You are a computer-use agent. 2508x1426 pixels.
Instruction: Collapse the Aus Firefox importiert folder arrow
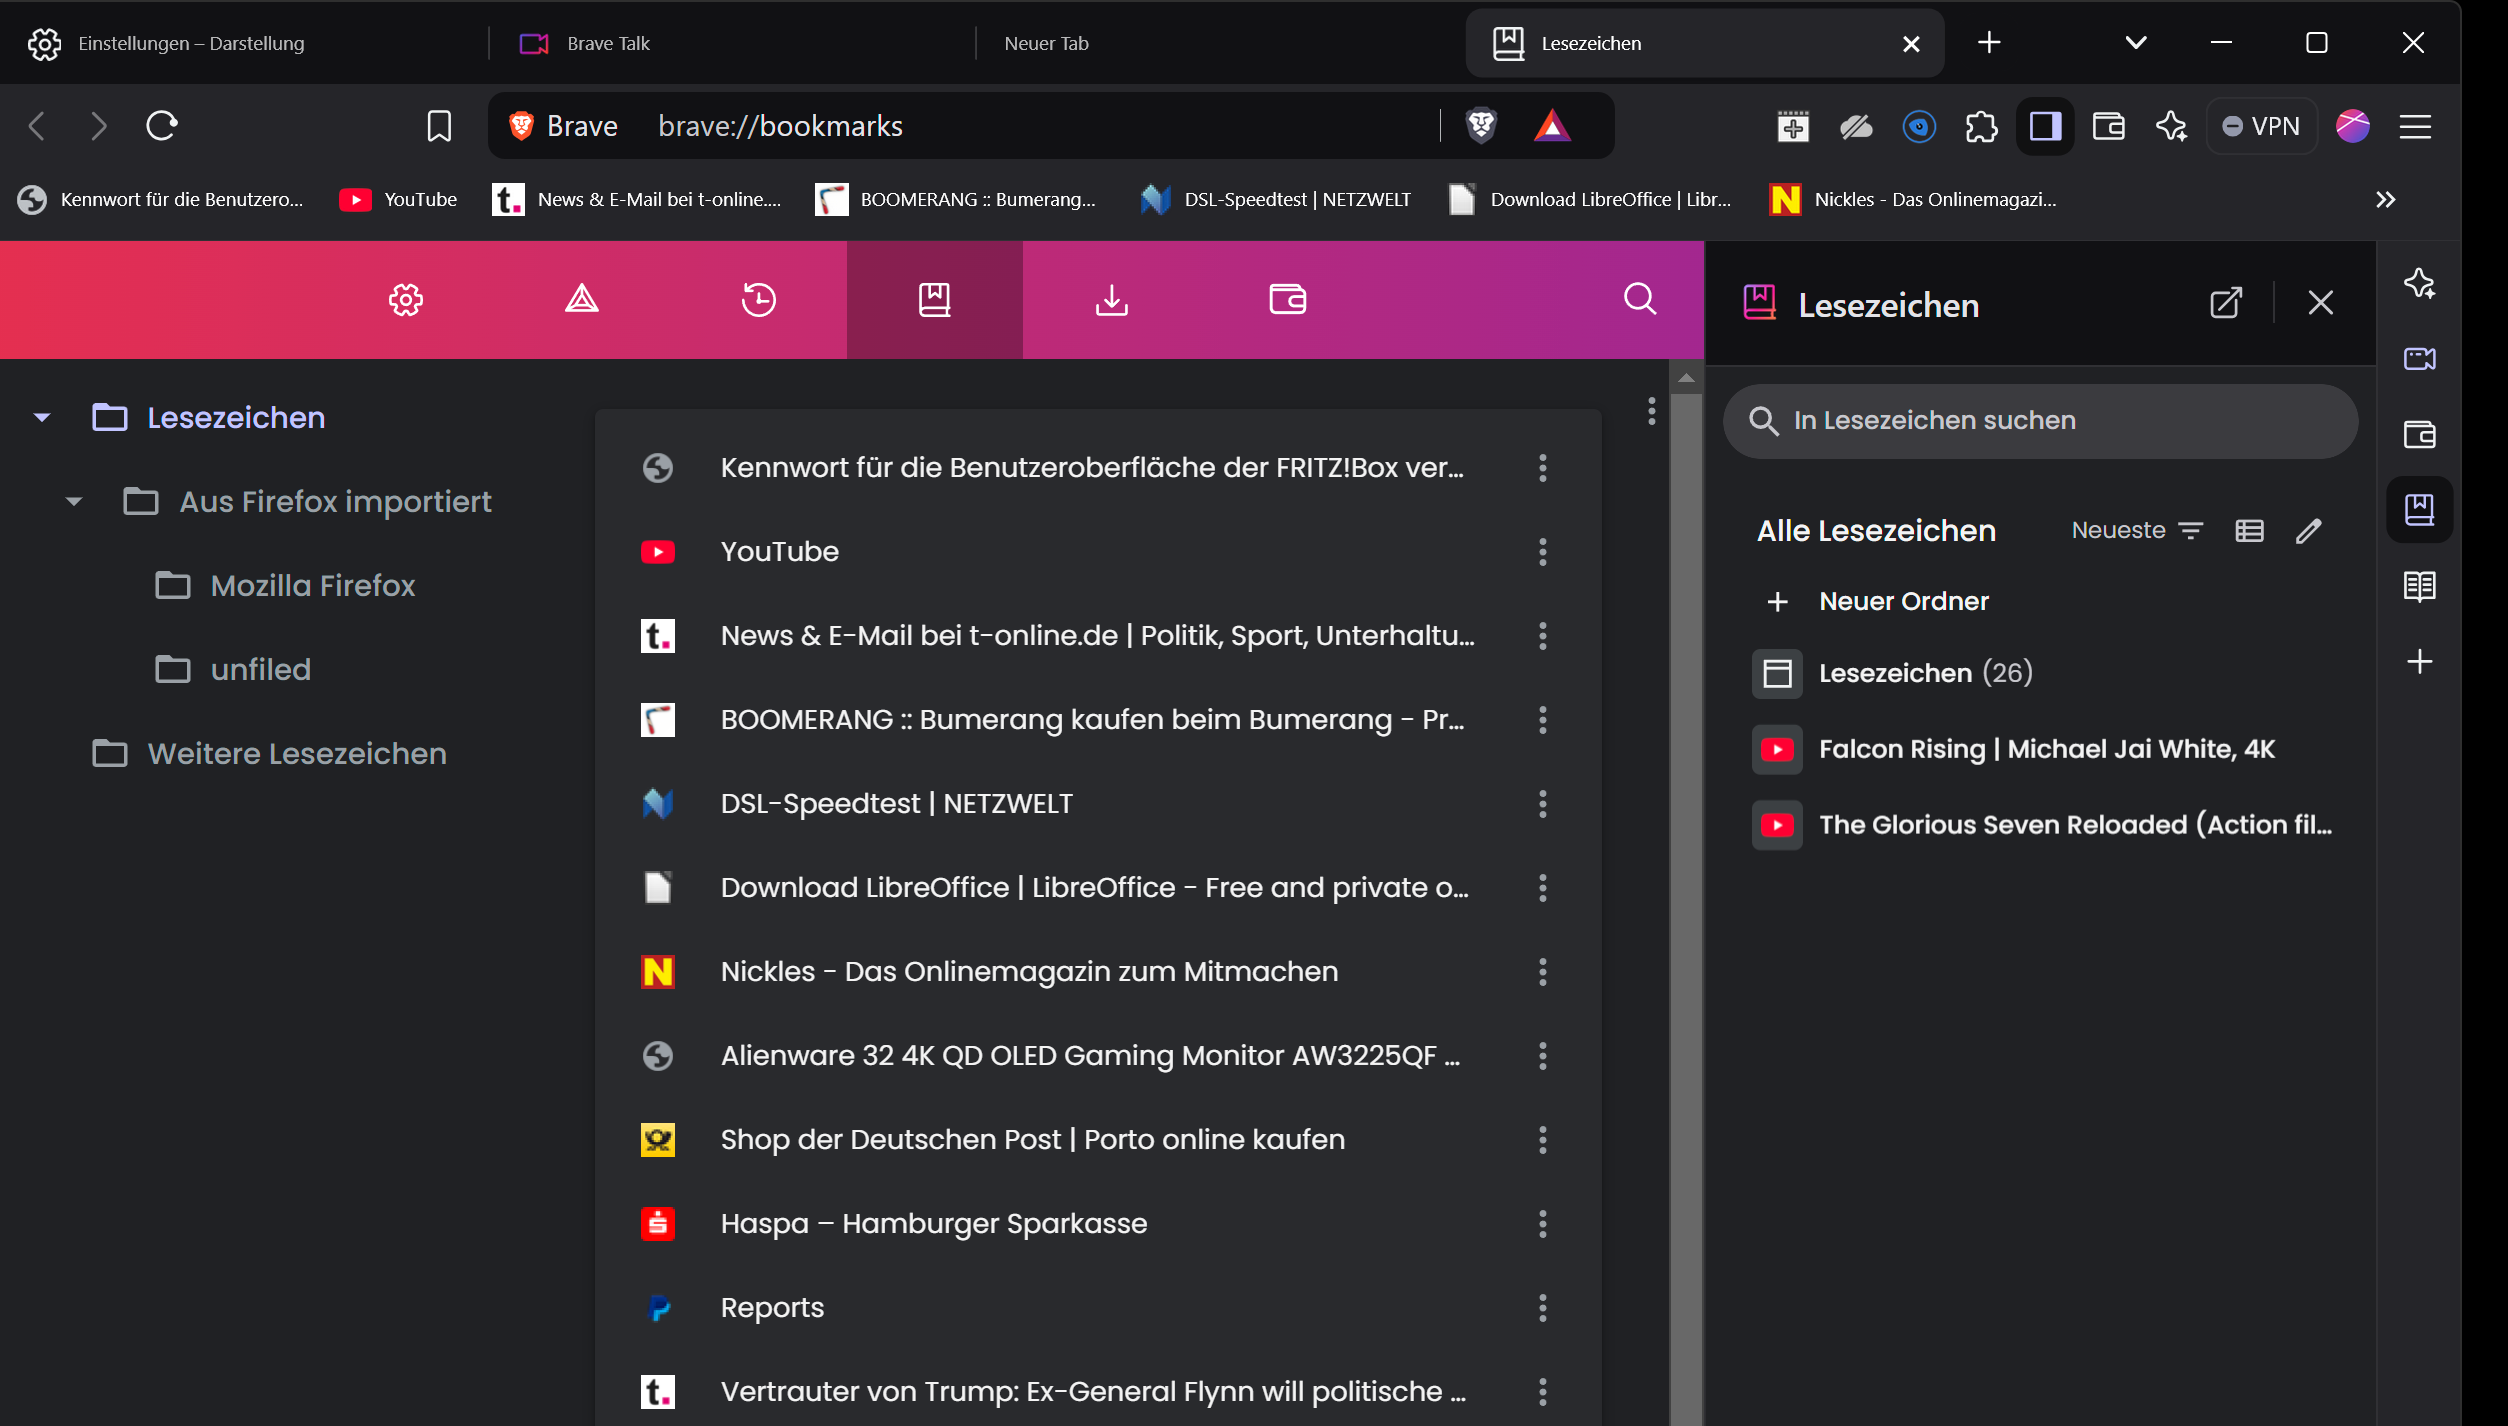coord(74,502)
